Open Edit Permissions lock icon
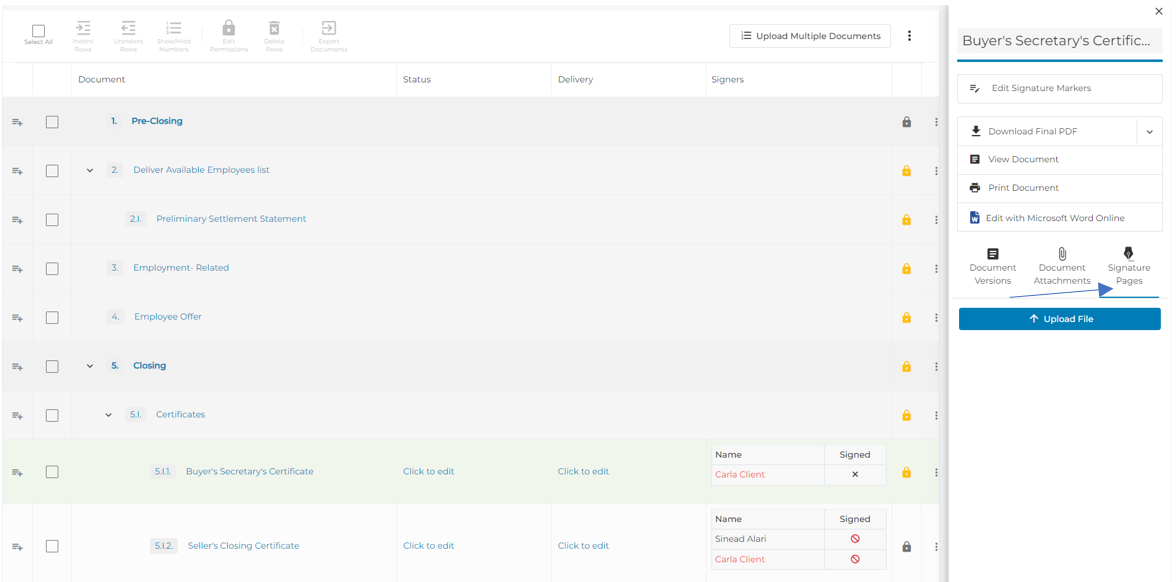Image resolution: width=1176 pixels, height=582 pixels. (228, 29)
